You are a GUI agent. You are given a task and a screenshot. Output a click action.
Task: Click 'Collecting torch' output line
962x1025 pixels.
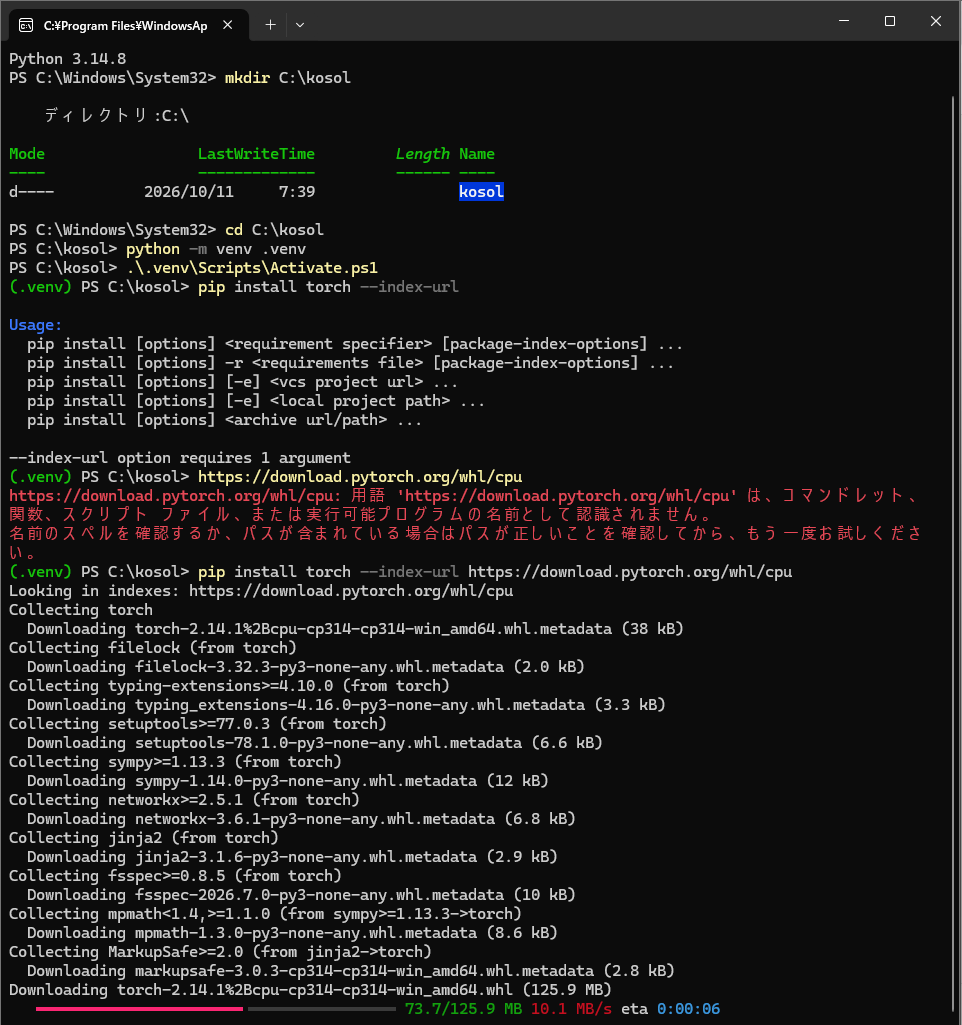pos(81,610)
